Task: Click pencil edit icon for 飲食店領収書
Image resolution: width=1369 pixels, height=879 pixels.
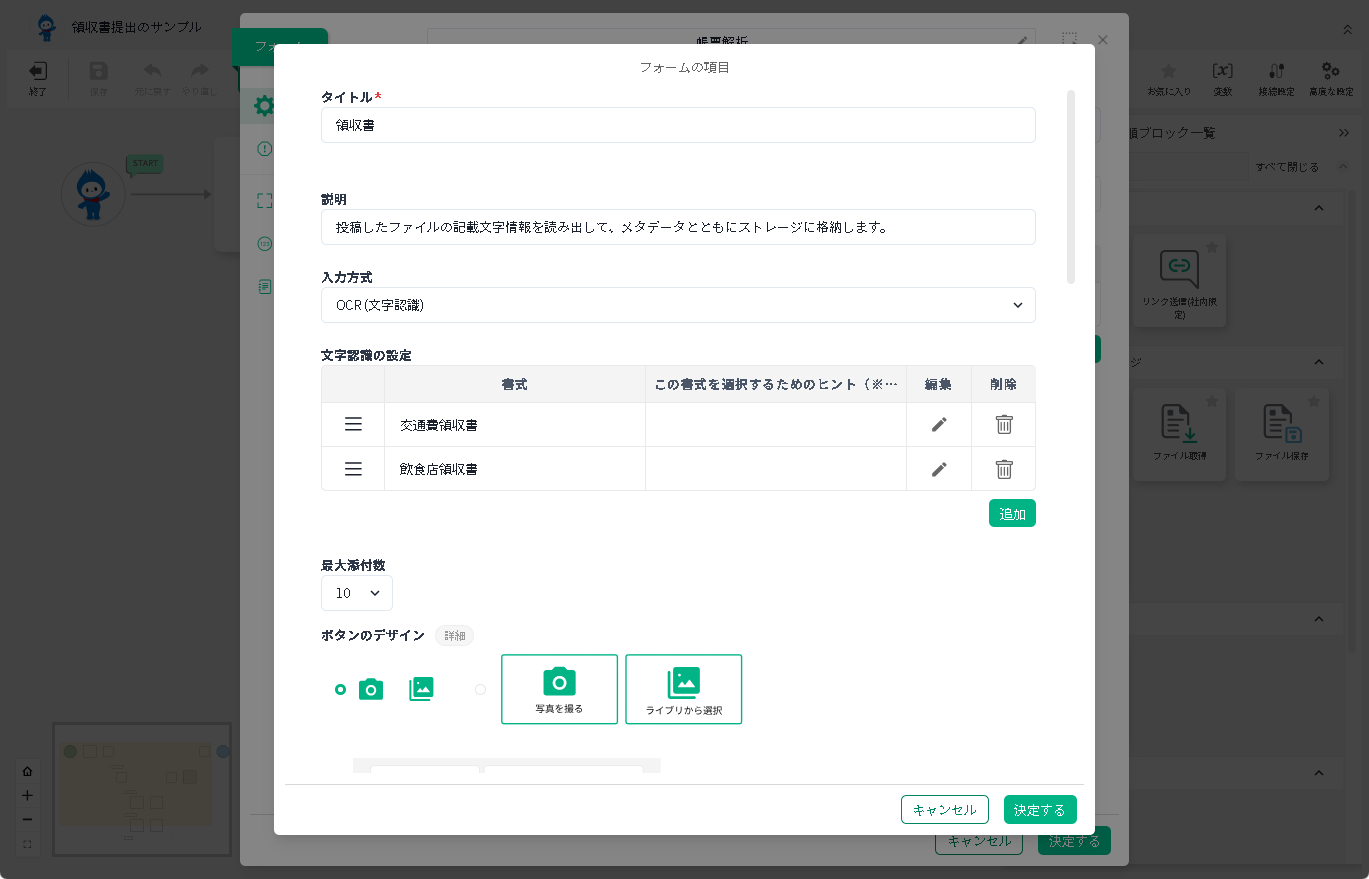Action: [938, 469]
